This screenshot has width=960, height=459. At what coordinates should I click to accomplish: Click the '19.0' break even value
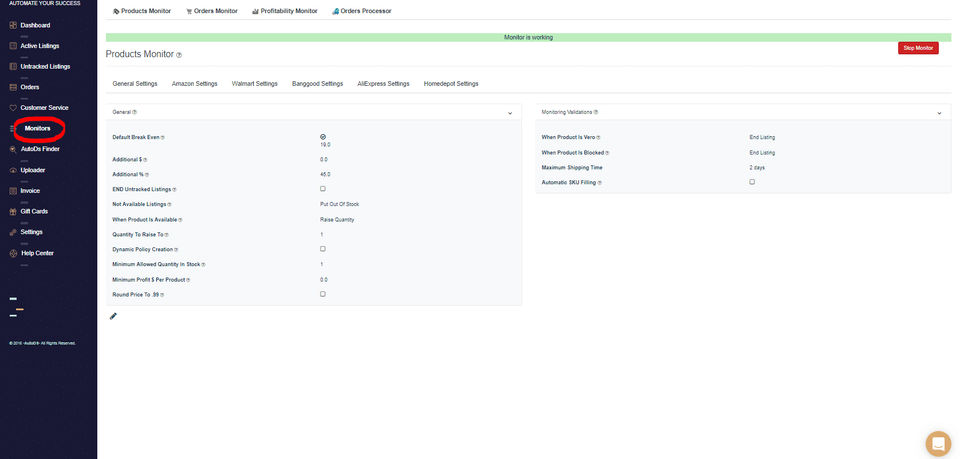[x=325, y=145]
